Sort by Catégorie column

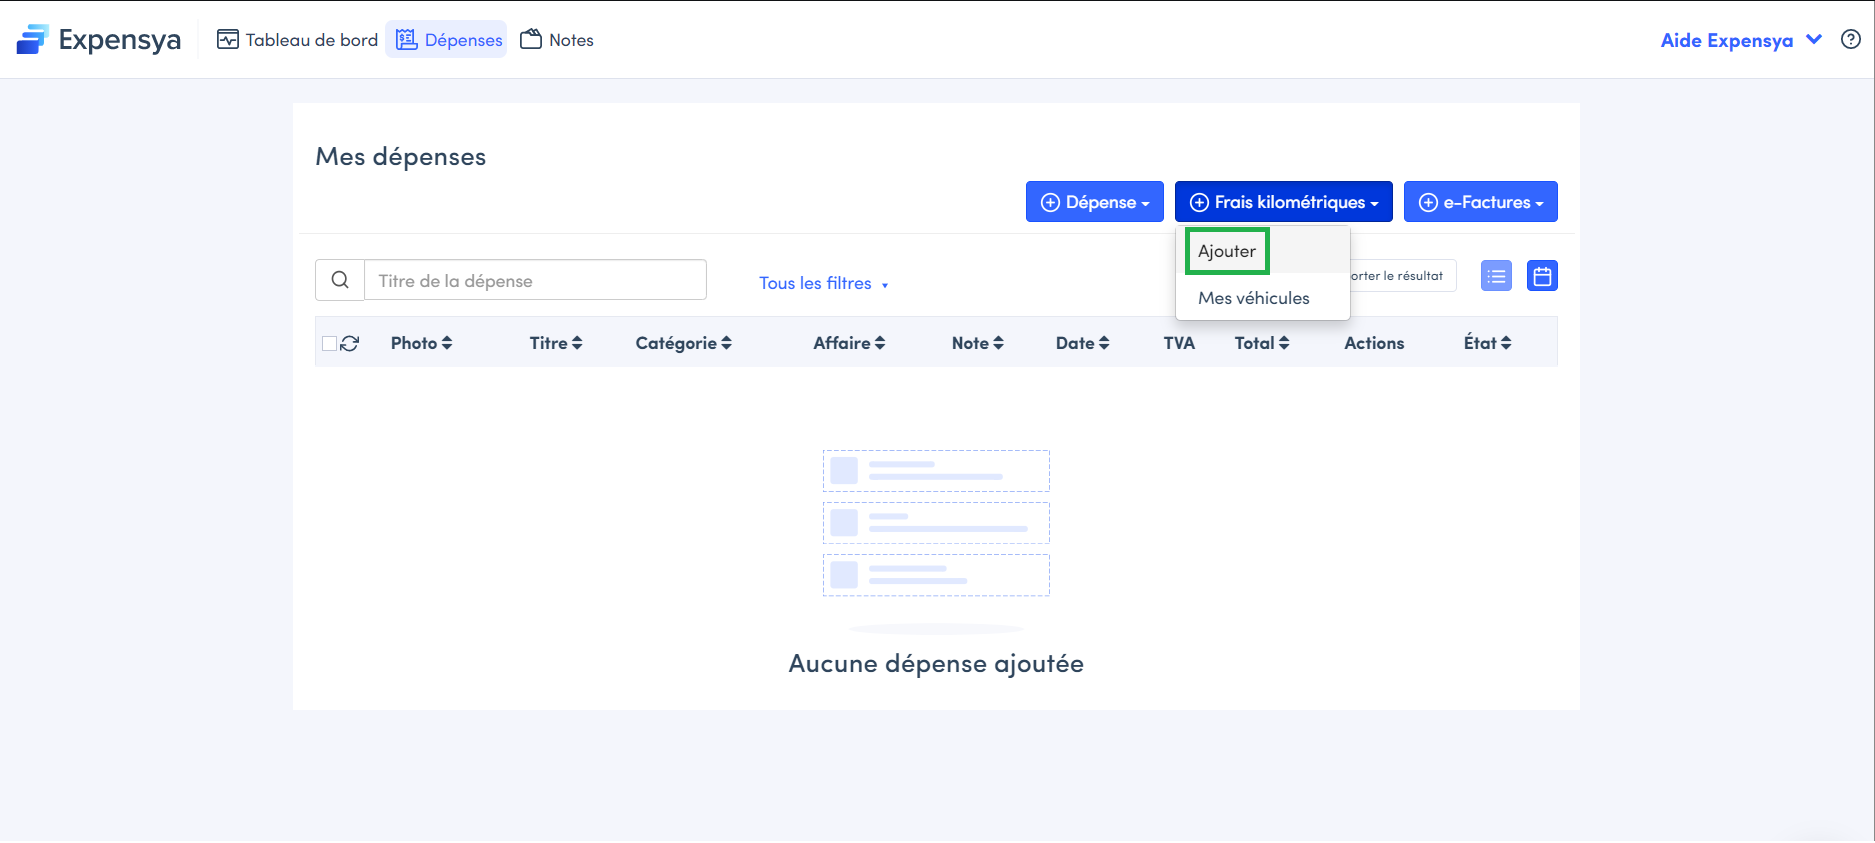[684, 343]
